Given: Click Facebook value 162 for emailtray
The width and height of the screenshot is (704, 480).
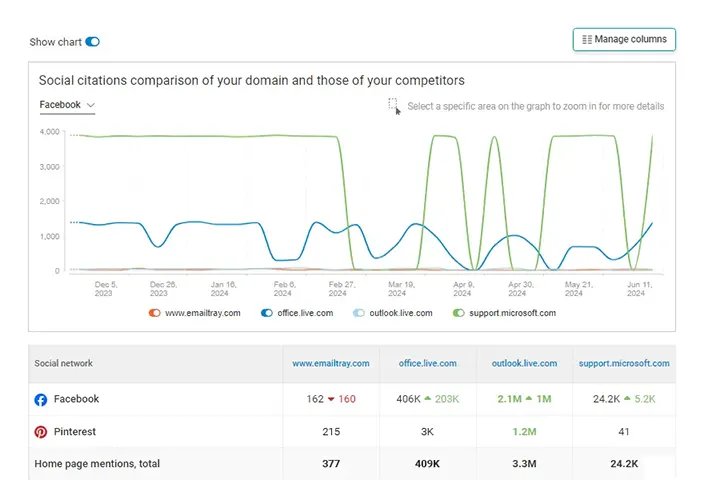Looking at the screenshot, I should pyautogui.click(x=315, y=399).
